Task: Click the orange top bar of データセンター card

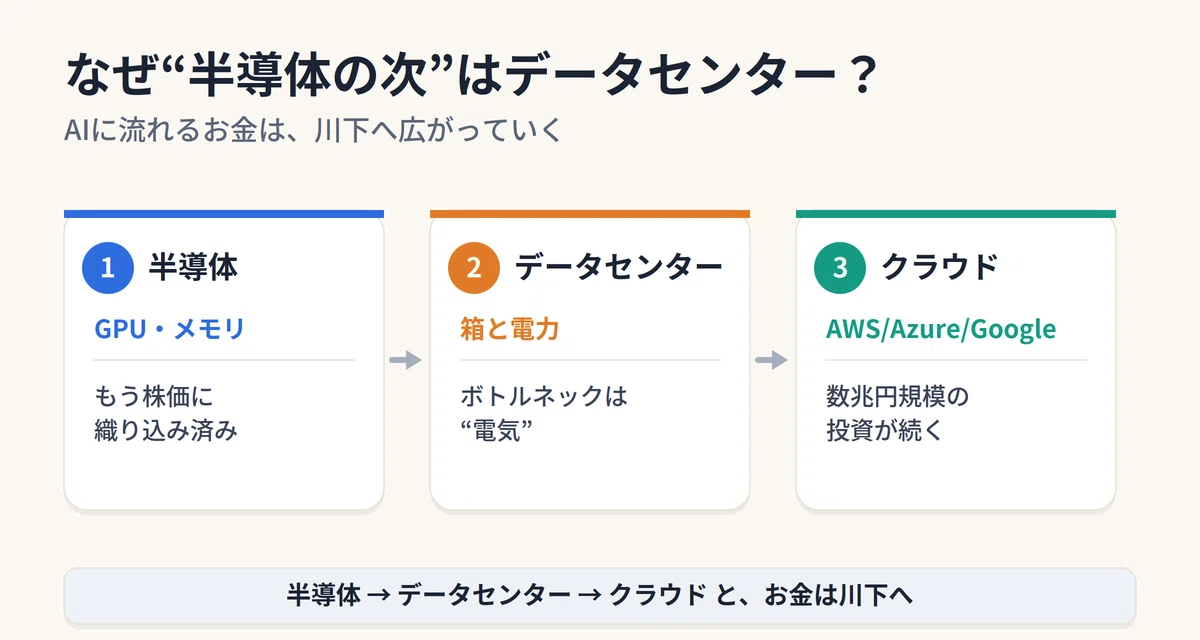Action: (x=590, y=213)
